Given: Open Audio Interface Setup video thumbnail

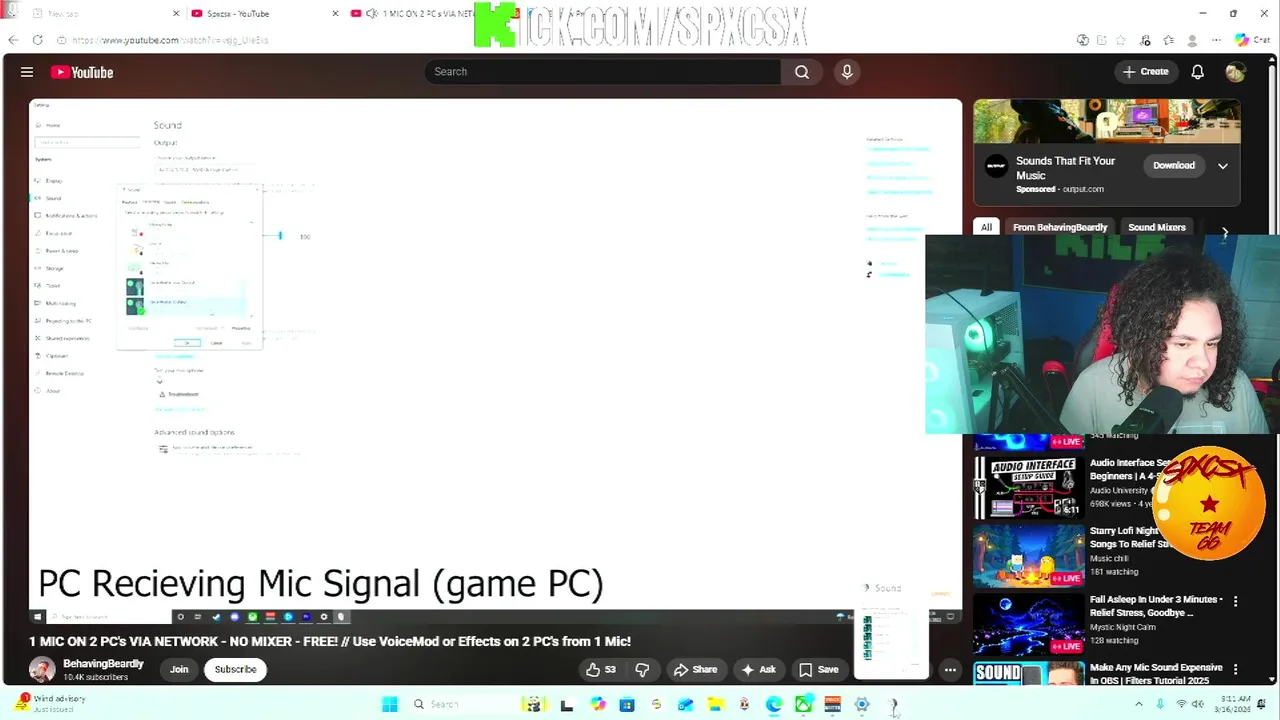Looking at the screenshot, I should [x=1028, y=488].
